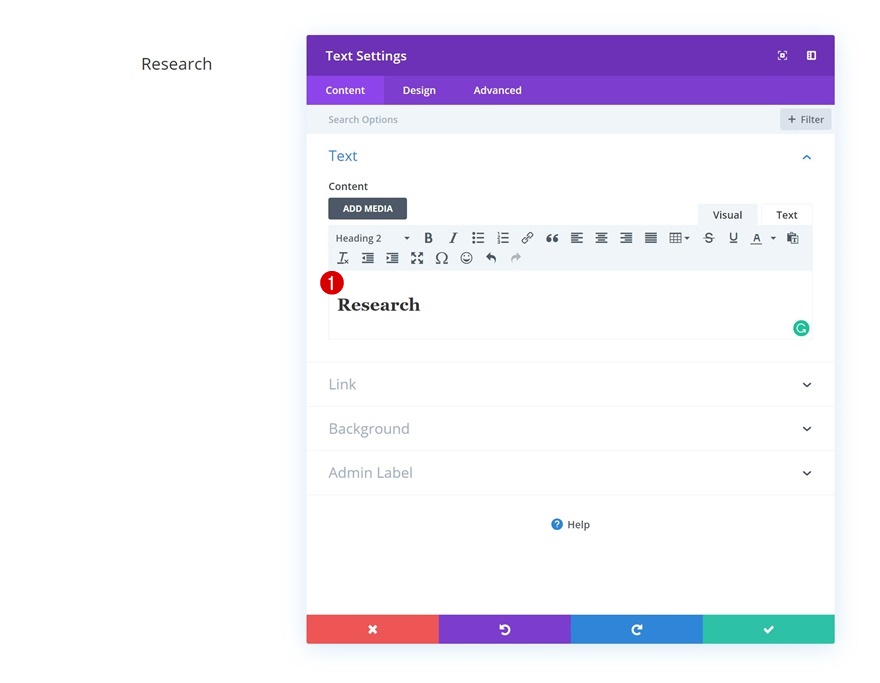The width and height of the screenshot is (880, 683).
Task: Switch to the Advanced tab
Action: 497,90
